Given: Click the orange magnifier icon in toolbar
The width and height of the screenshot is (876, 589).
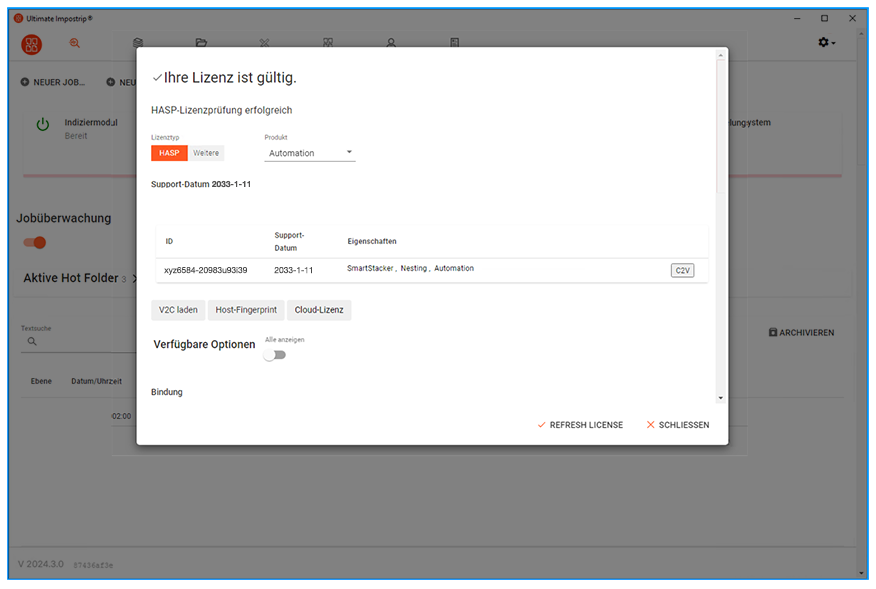Looking at the screenshot, I should 75,43.
